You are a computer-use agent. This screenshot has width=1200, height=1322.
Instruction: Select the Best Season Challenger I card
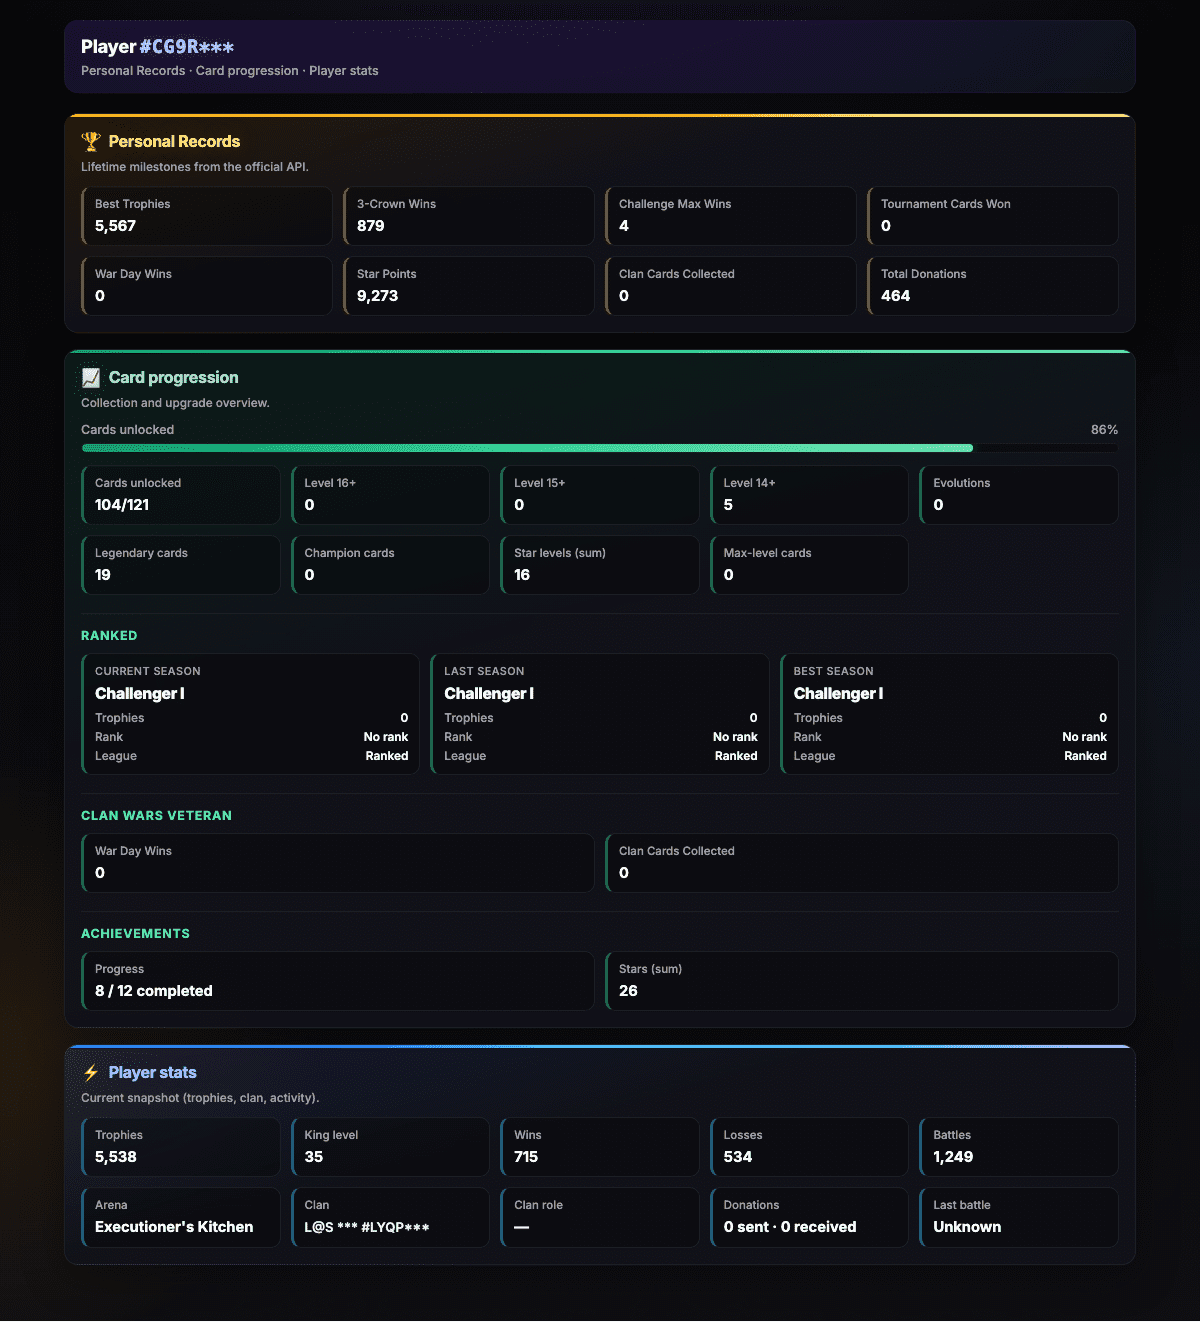click(949, 714)
